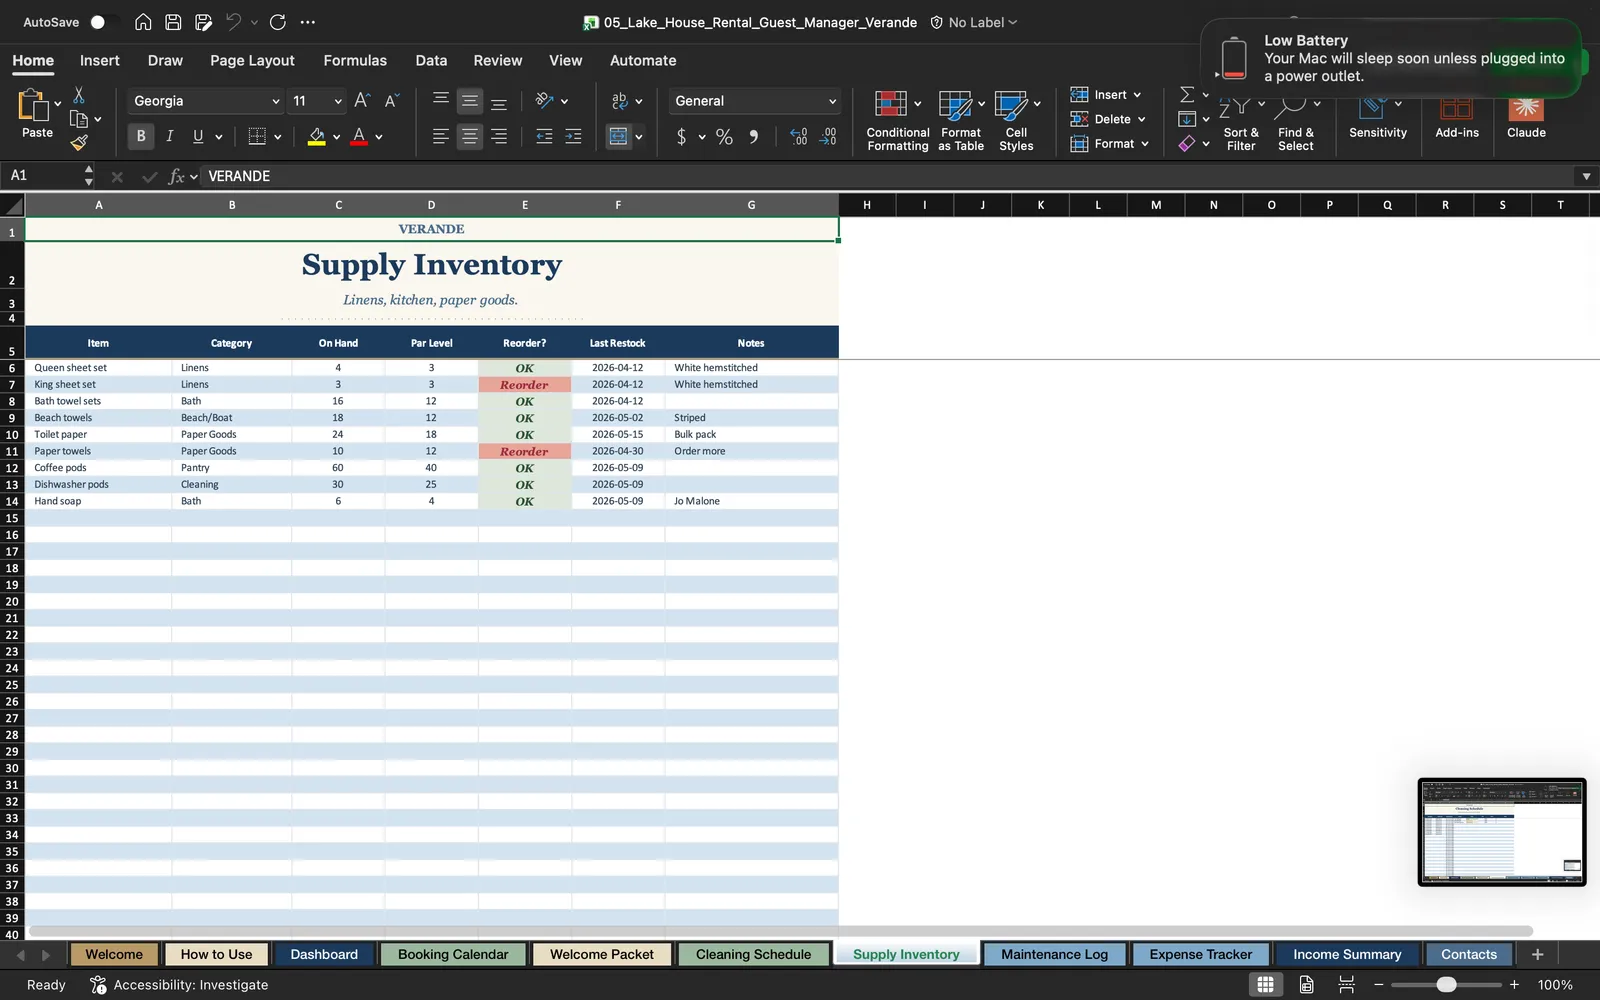
Task: Toggle Bold formatting
Action: pyautogui.click(x=141, y=136)
